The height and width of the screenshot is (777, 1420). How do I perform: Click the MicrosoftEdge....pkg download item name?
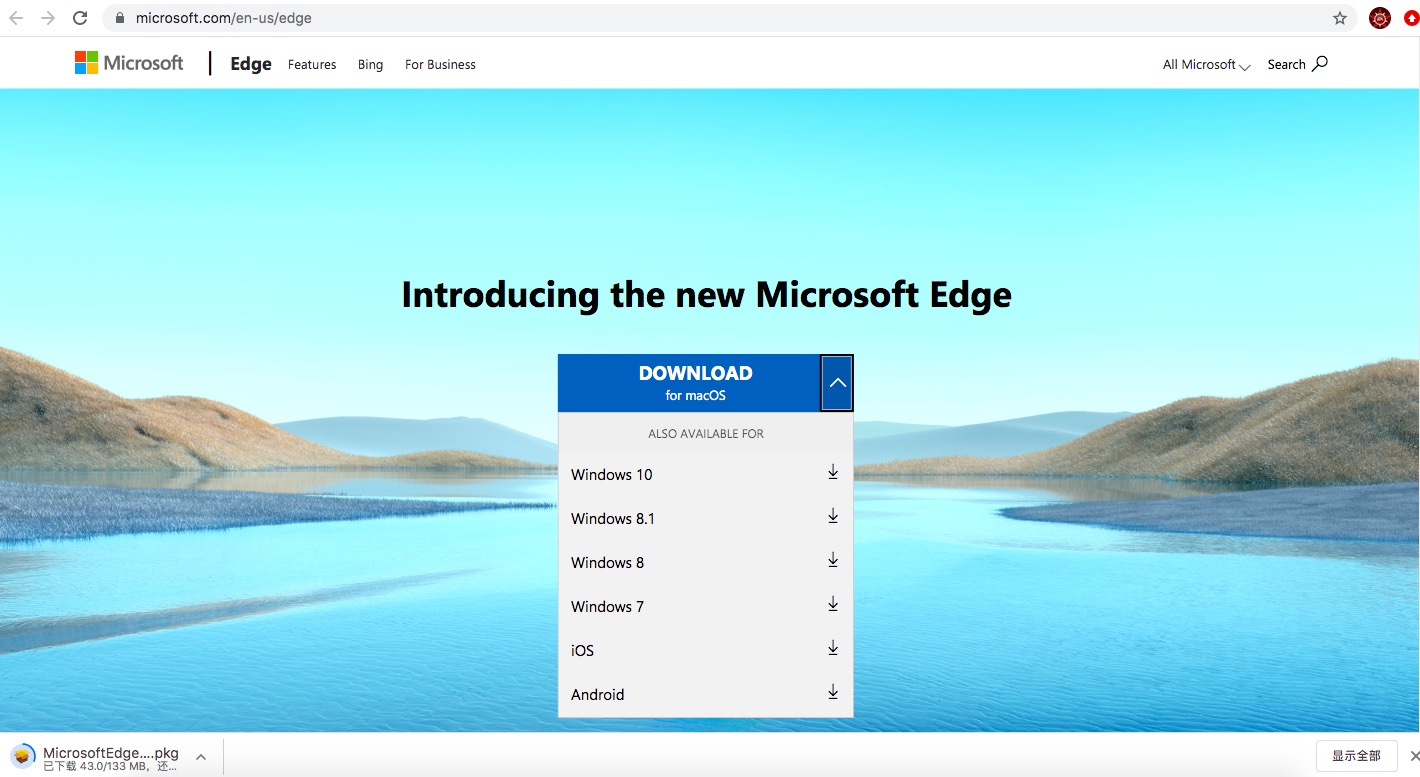111,753
